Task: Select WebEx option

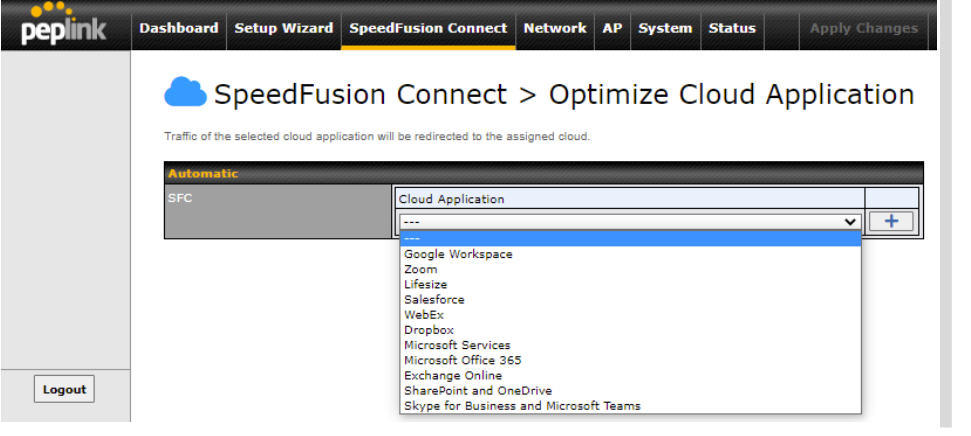Action: click(x=630, y=315)
